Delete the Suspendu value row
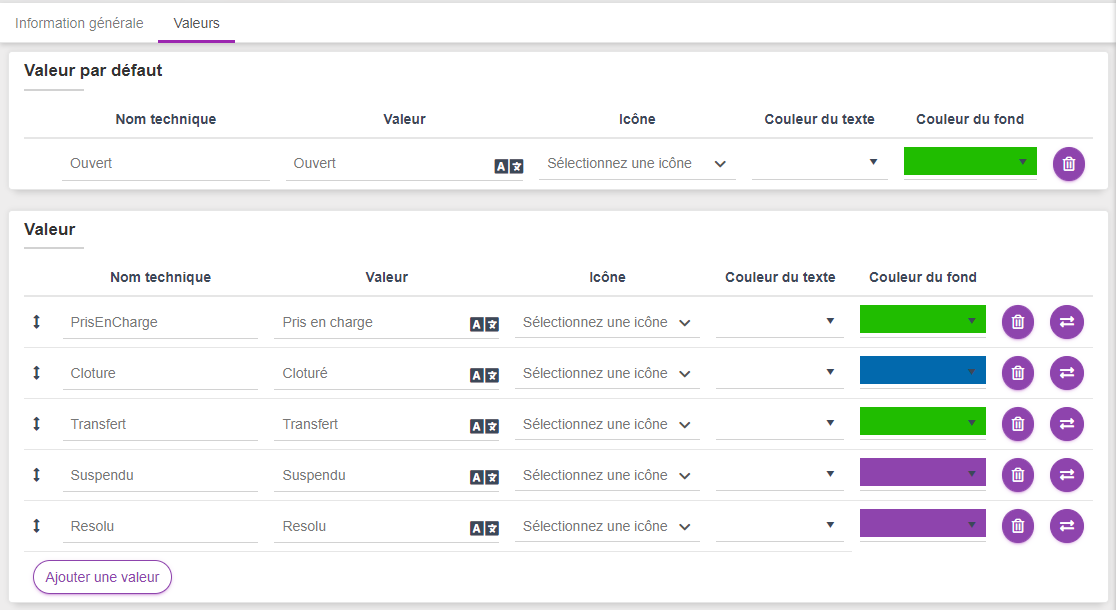This screenshot has height=610, width=1116. click(x=1017, y=475)
